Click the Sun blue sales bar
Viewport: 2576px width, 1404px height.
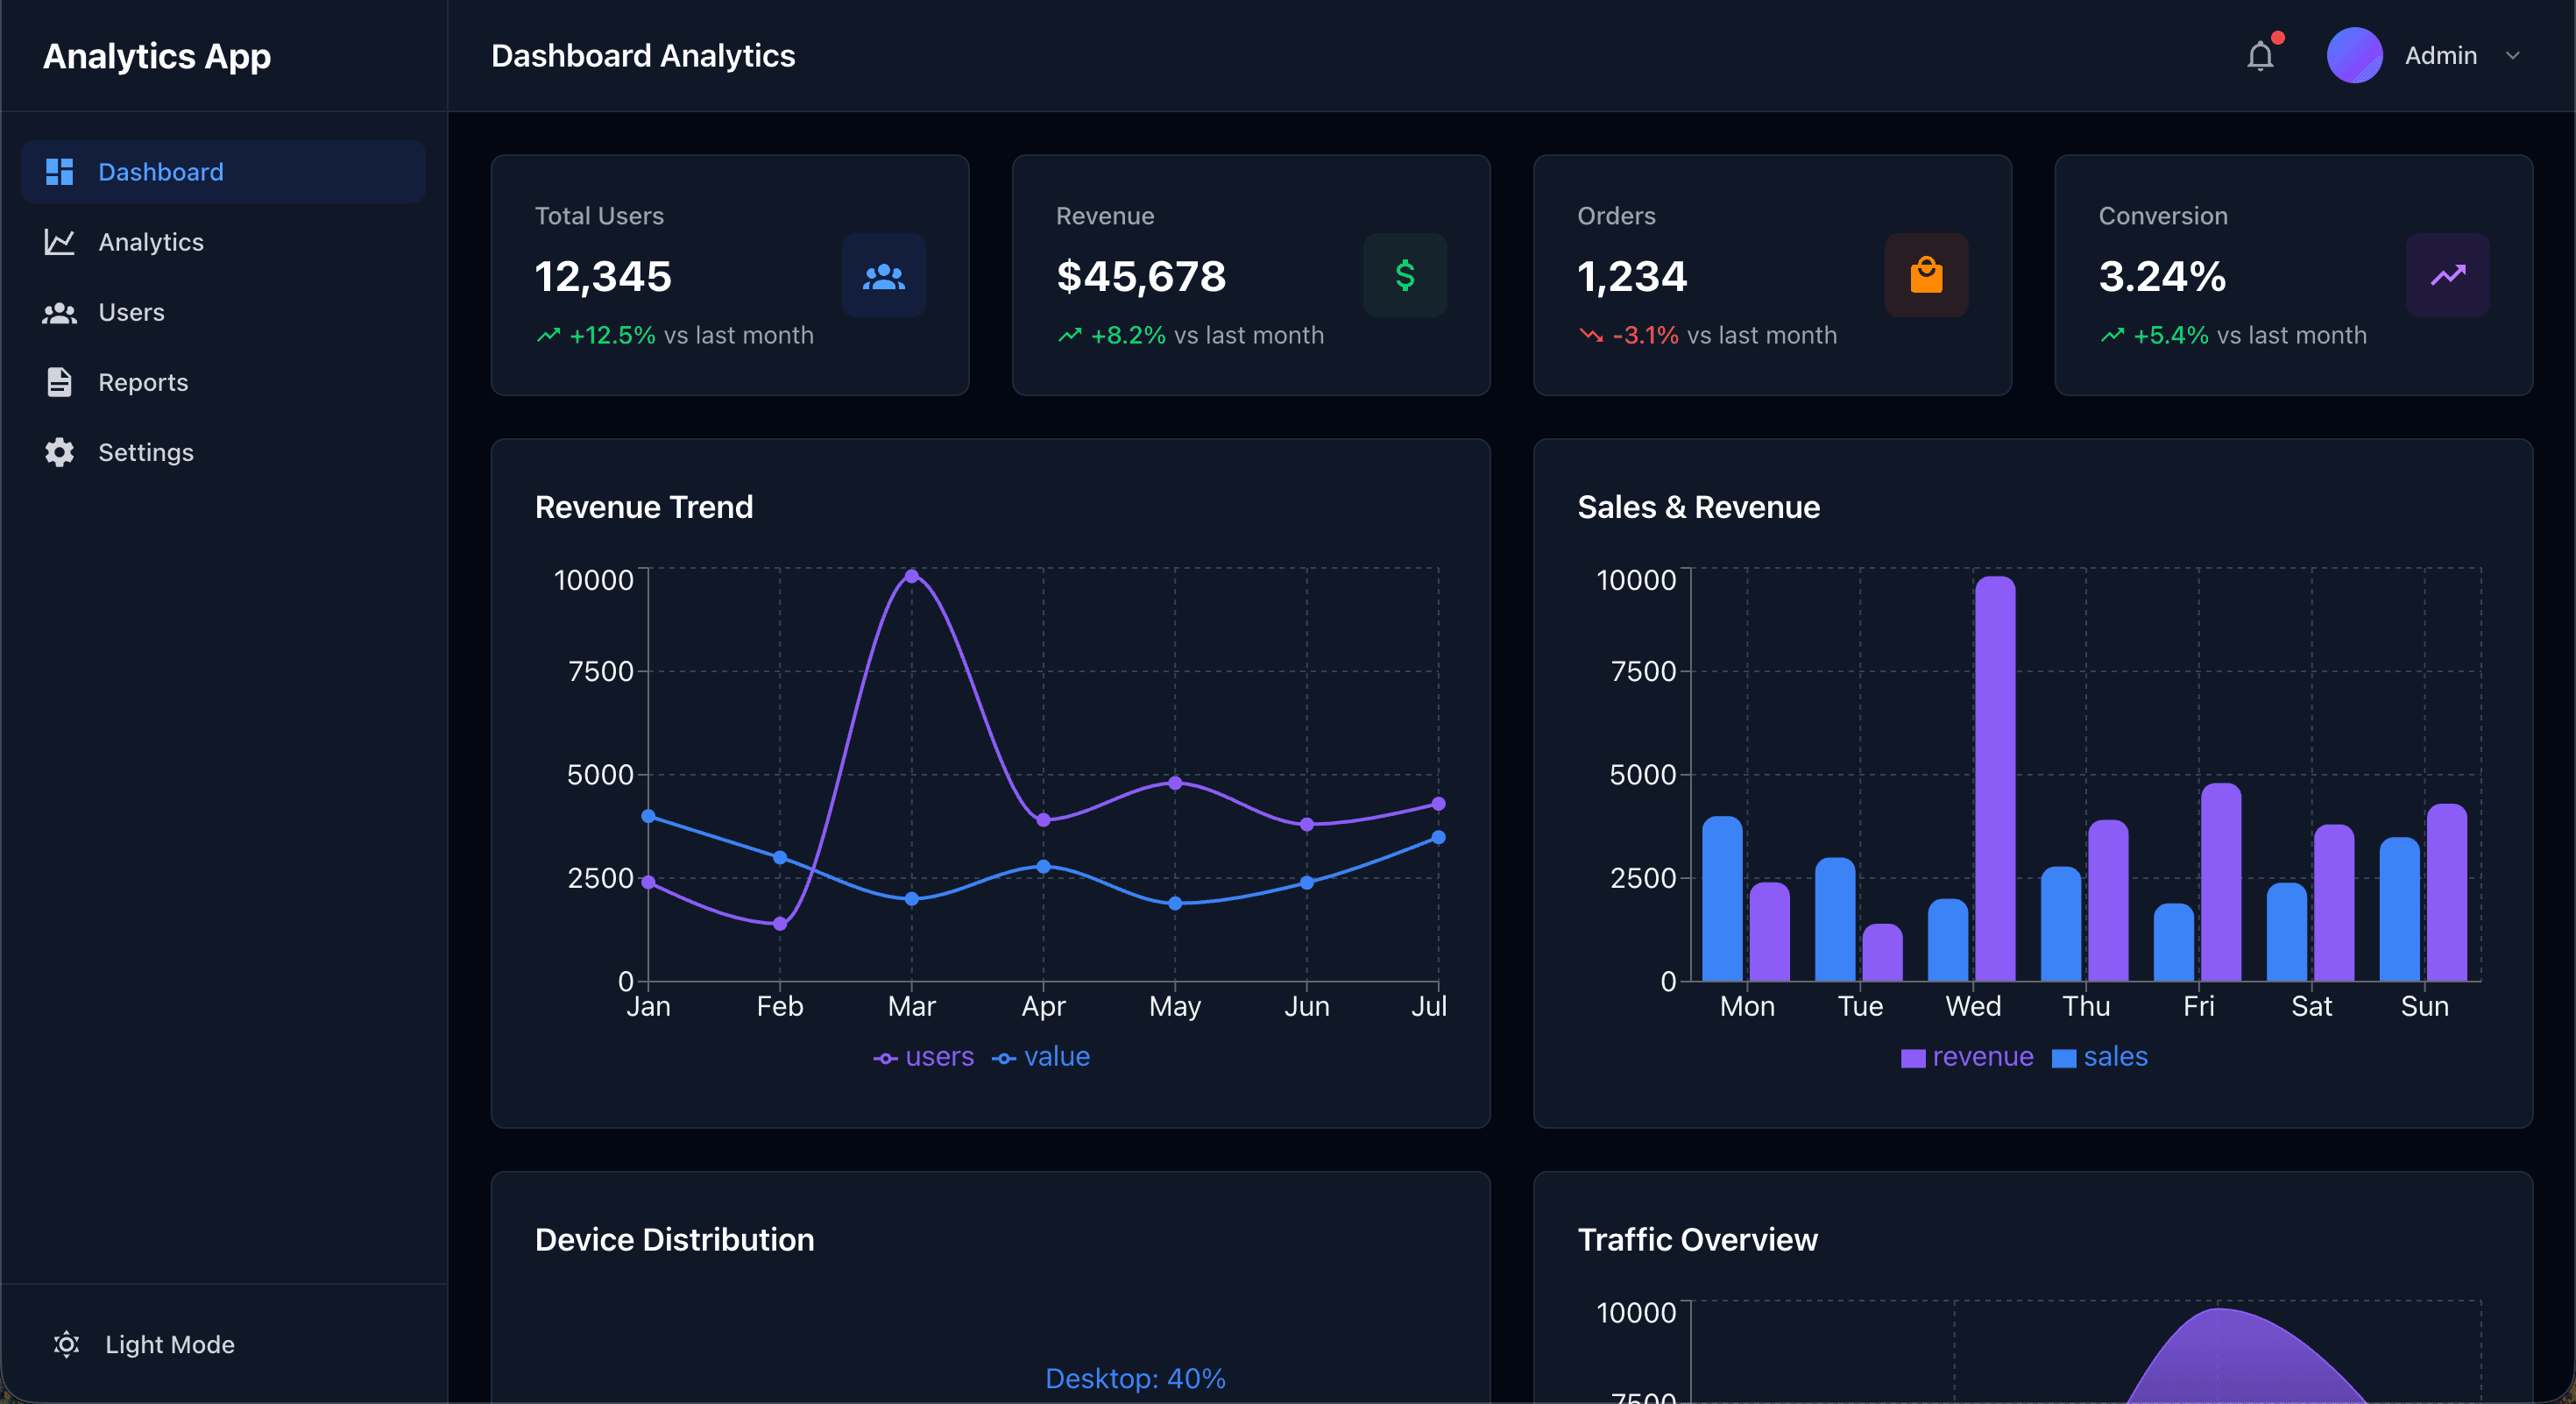click(2400, 909)
